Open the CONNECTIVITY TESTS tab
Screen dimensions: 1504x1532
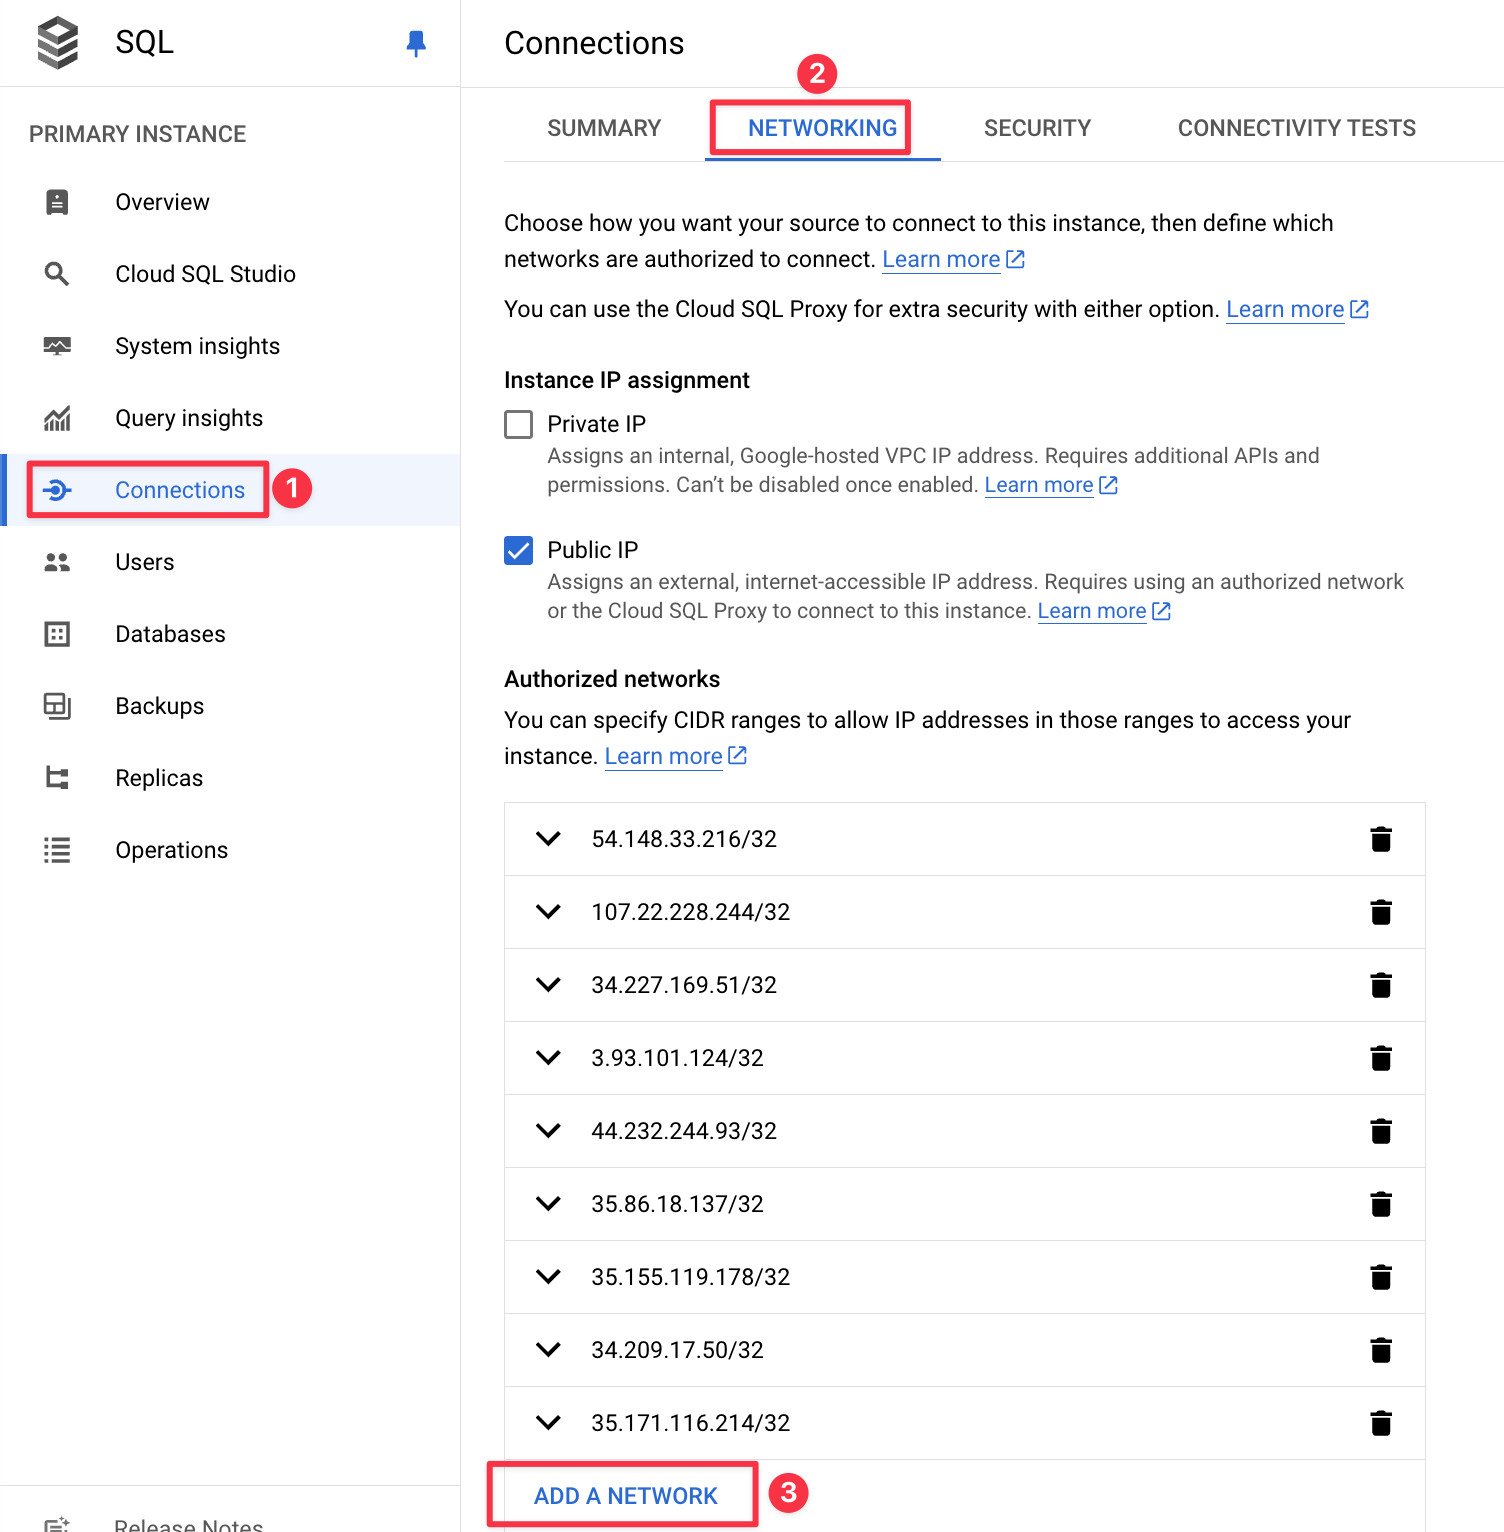pyautogui.click(x=1296, y=127)
